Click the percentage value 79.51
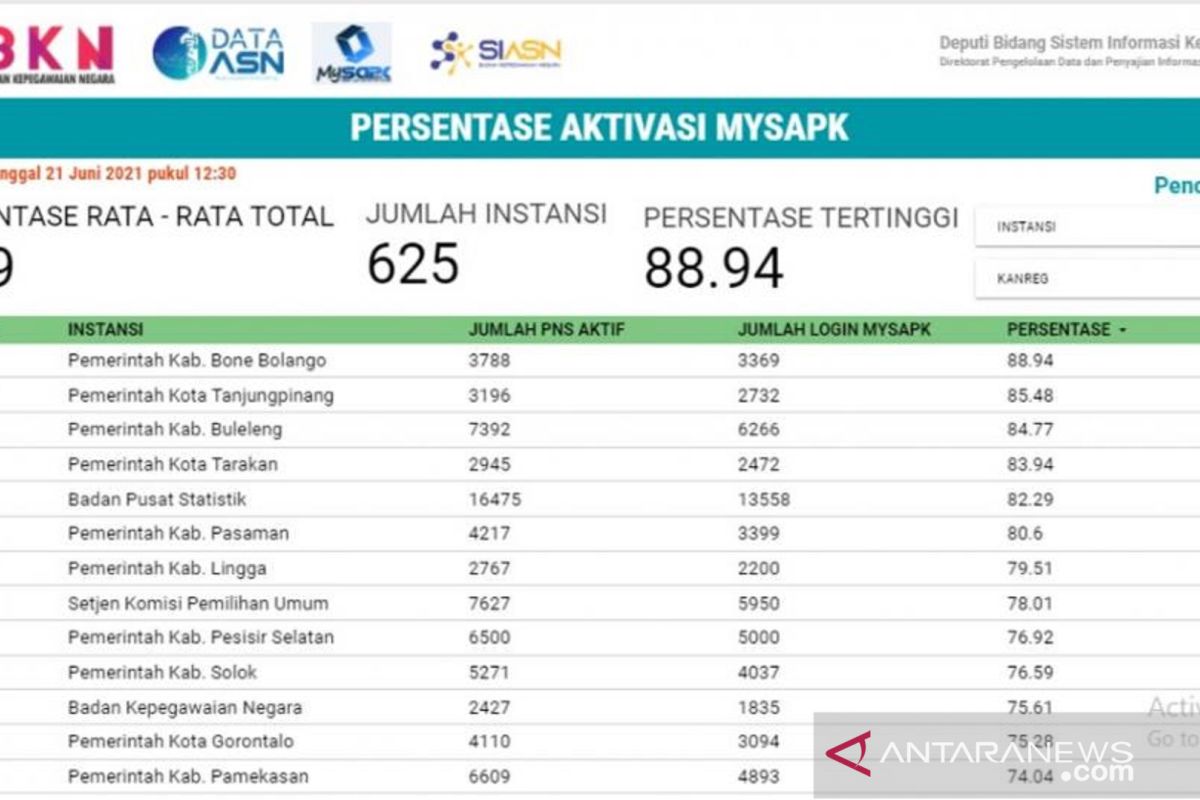 (x=1030, y=568)
